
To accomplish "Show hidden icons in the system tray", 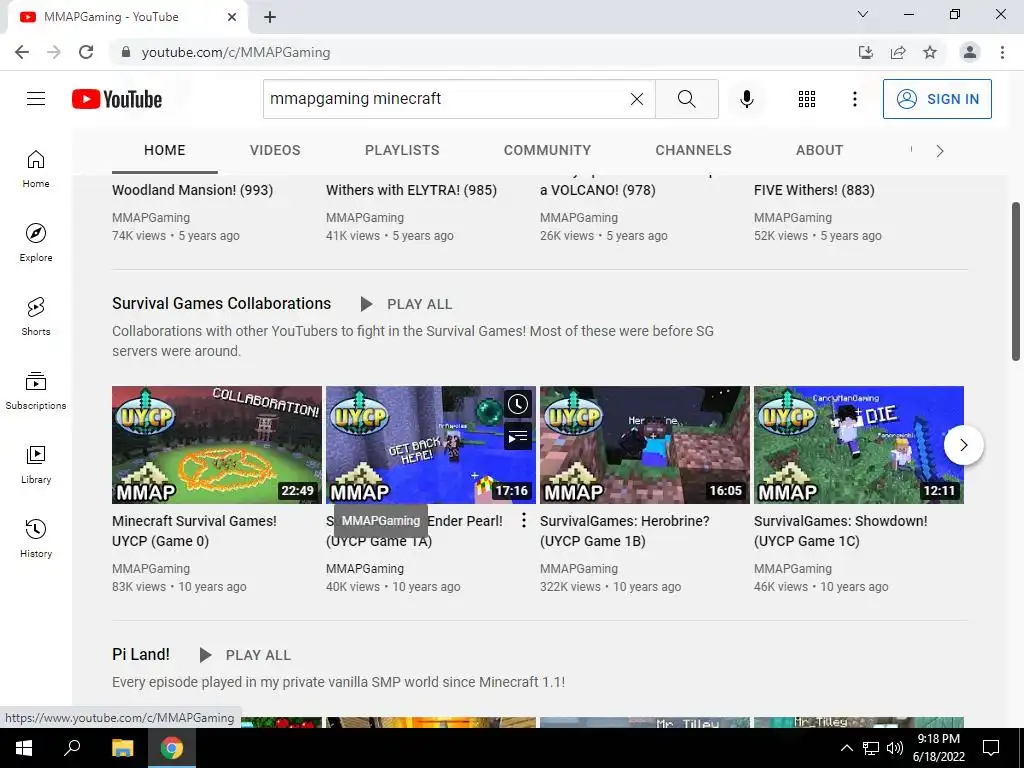I will (x=846, y=748).
